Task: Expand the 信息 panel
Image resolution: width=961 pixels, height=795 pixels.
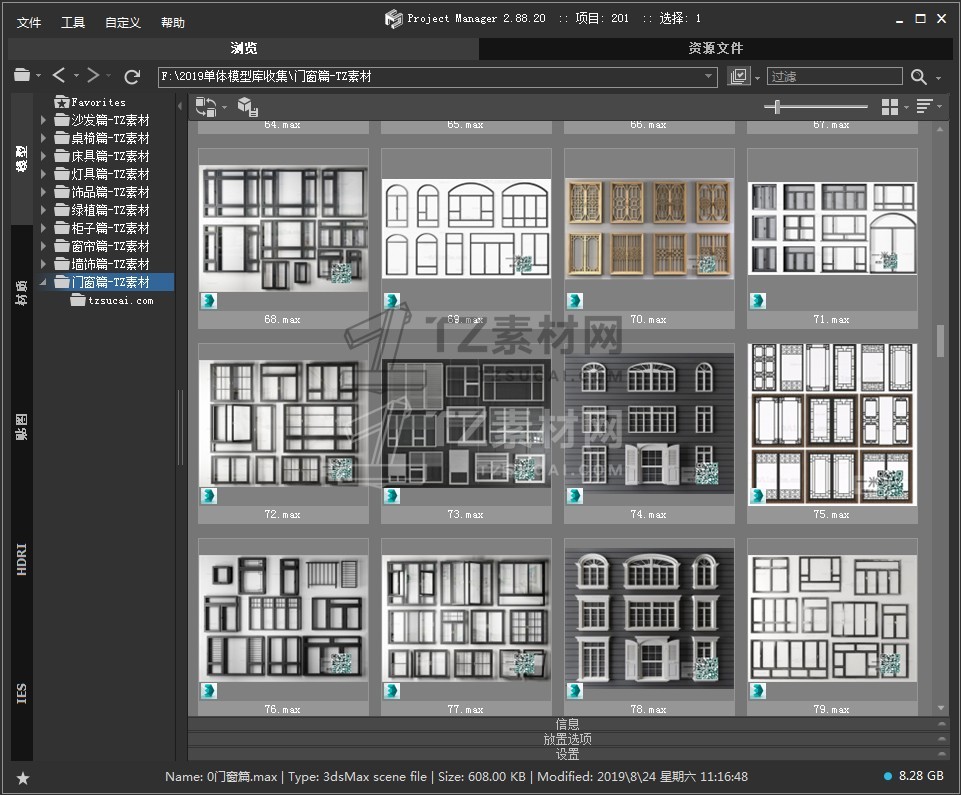Action: tap(567, 724)
